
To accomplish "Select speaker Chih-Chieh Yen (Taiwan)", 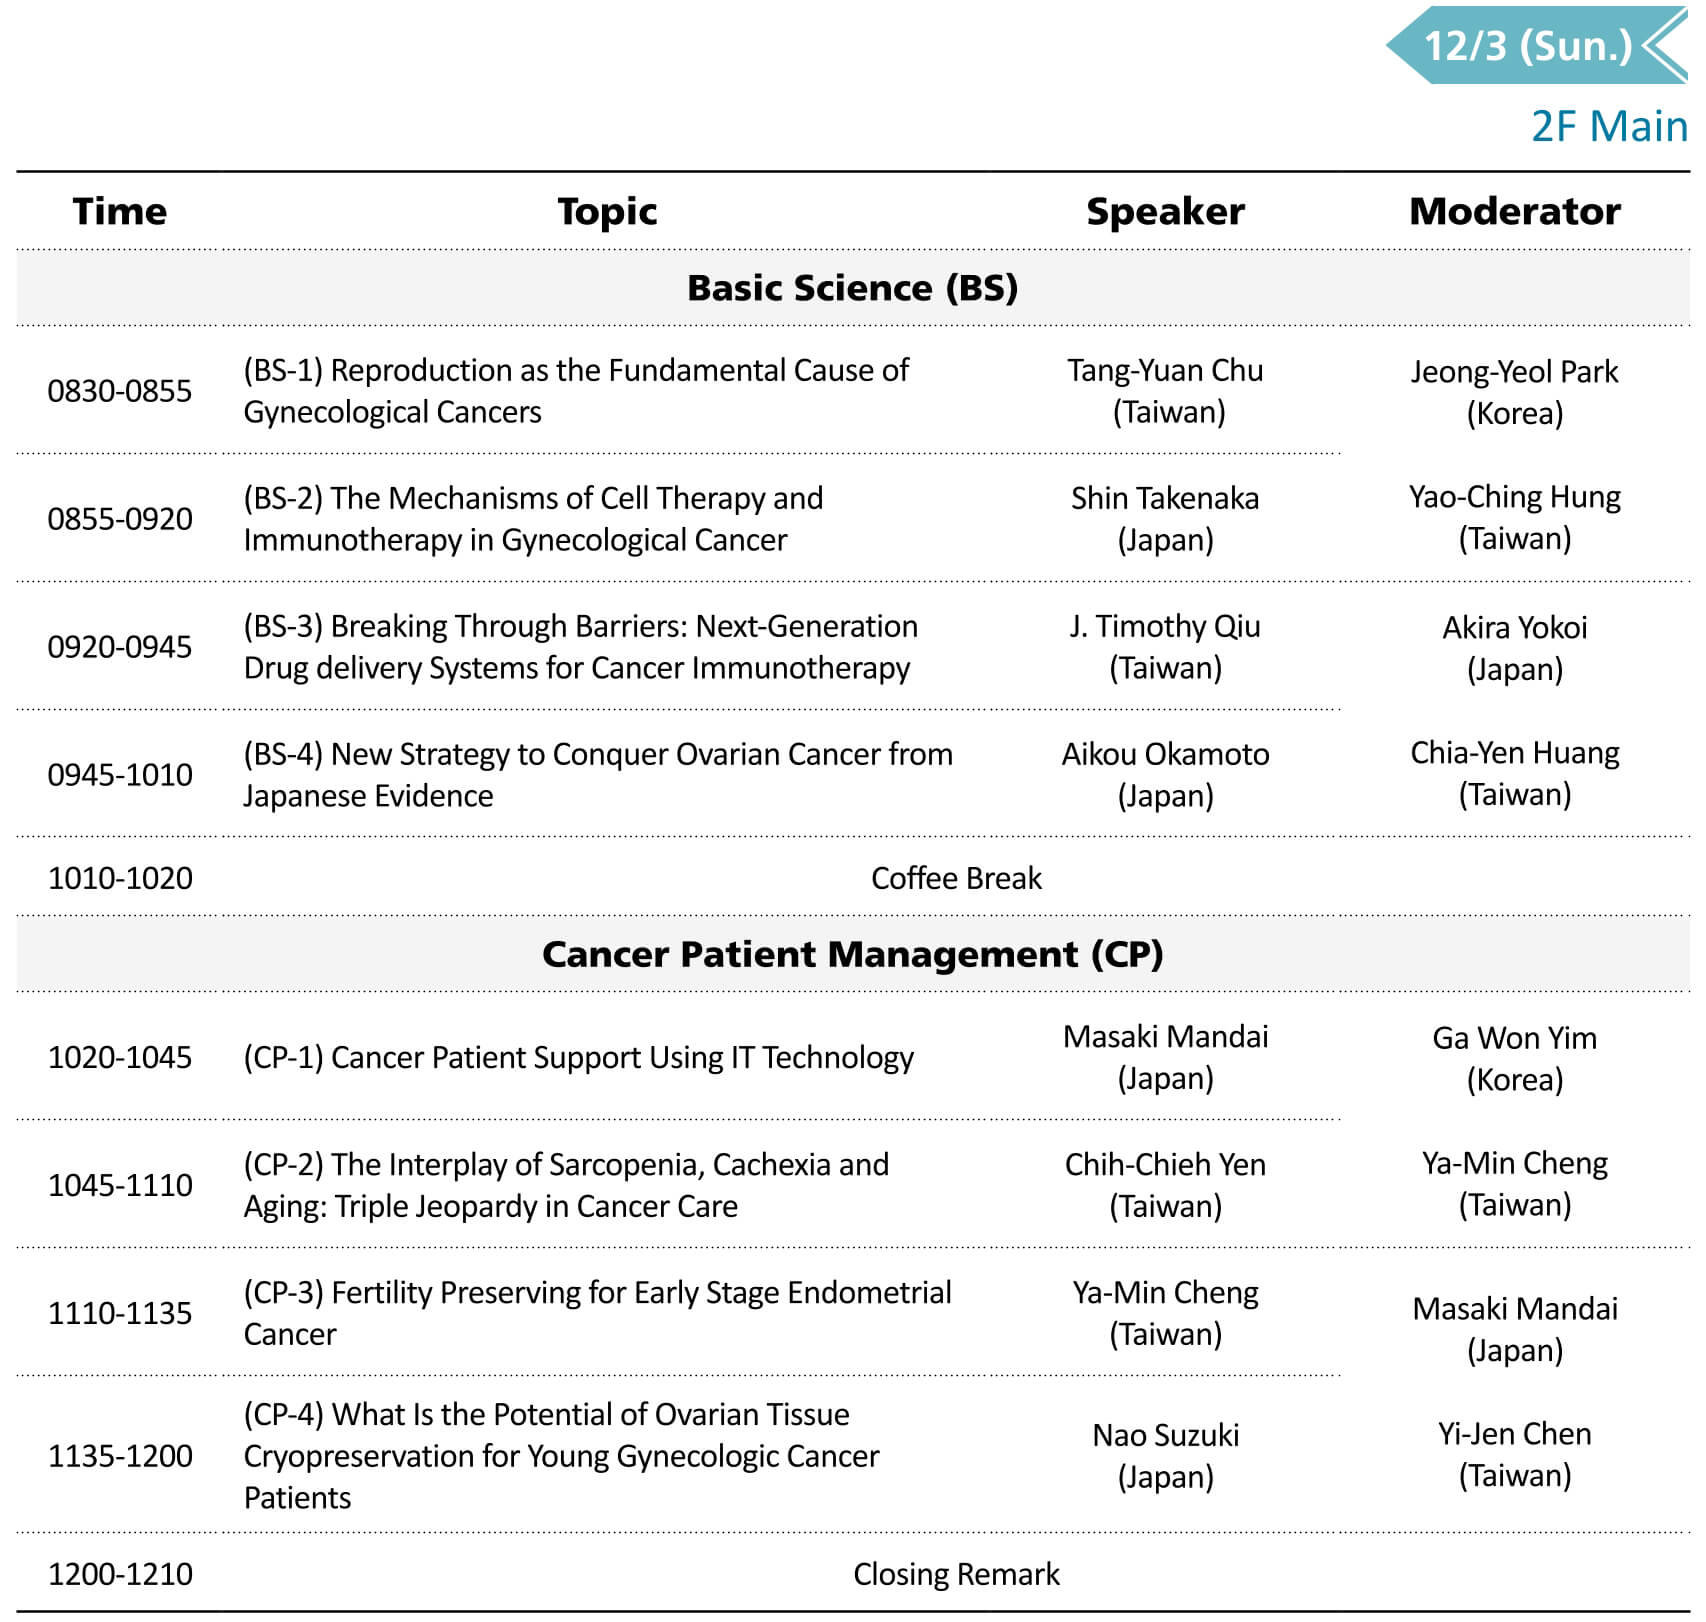I will click(1165, 1185).
